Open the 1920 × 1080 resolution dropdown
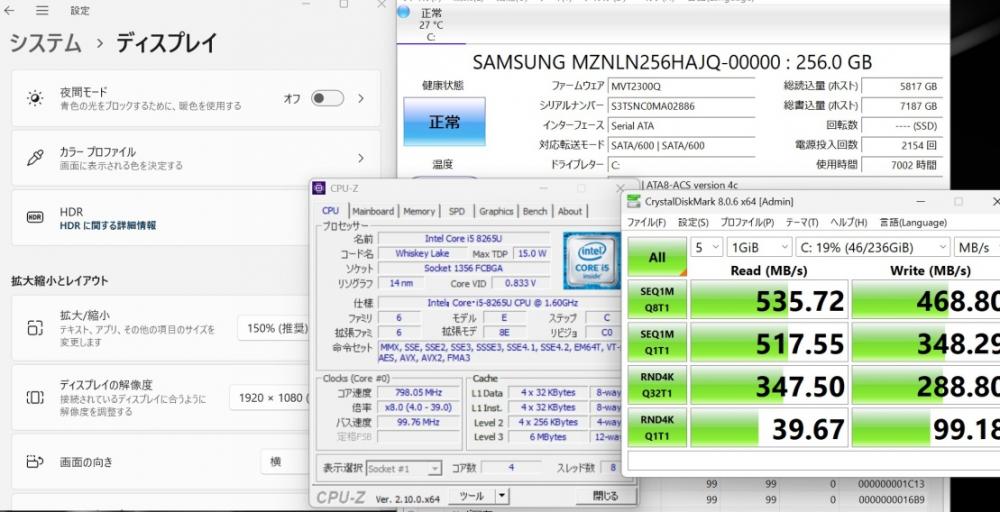This screenshot has height=512, width=1000. click(x=270, y=398)
